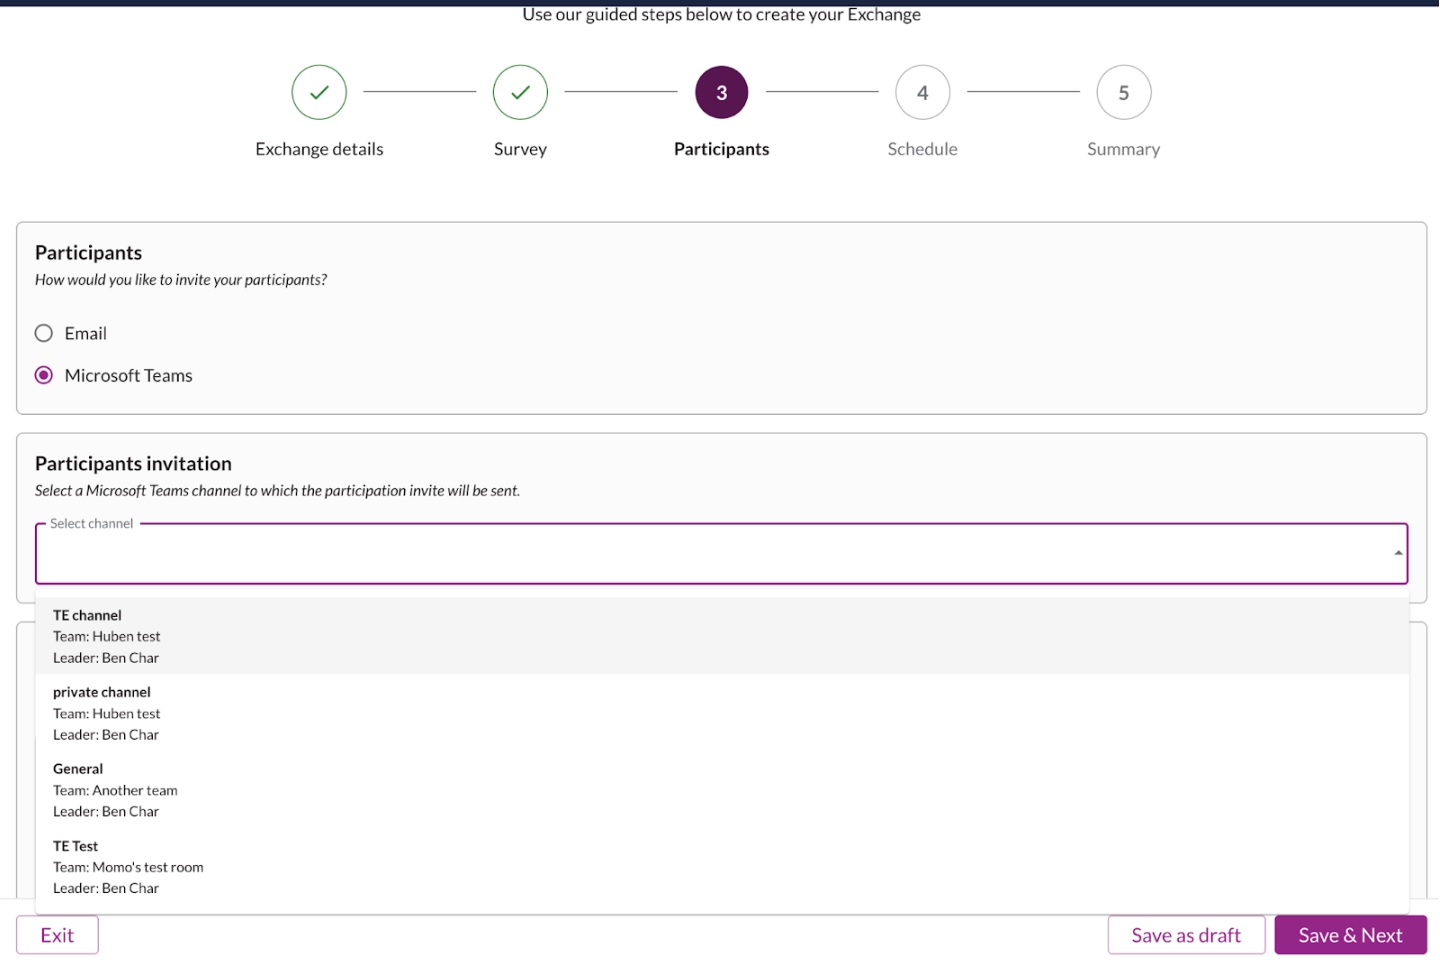Click the Participants step label
The image size is (1440, 966).
[721, 149]
